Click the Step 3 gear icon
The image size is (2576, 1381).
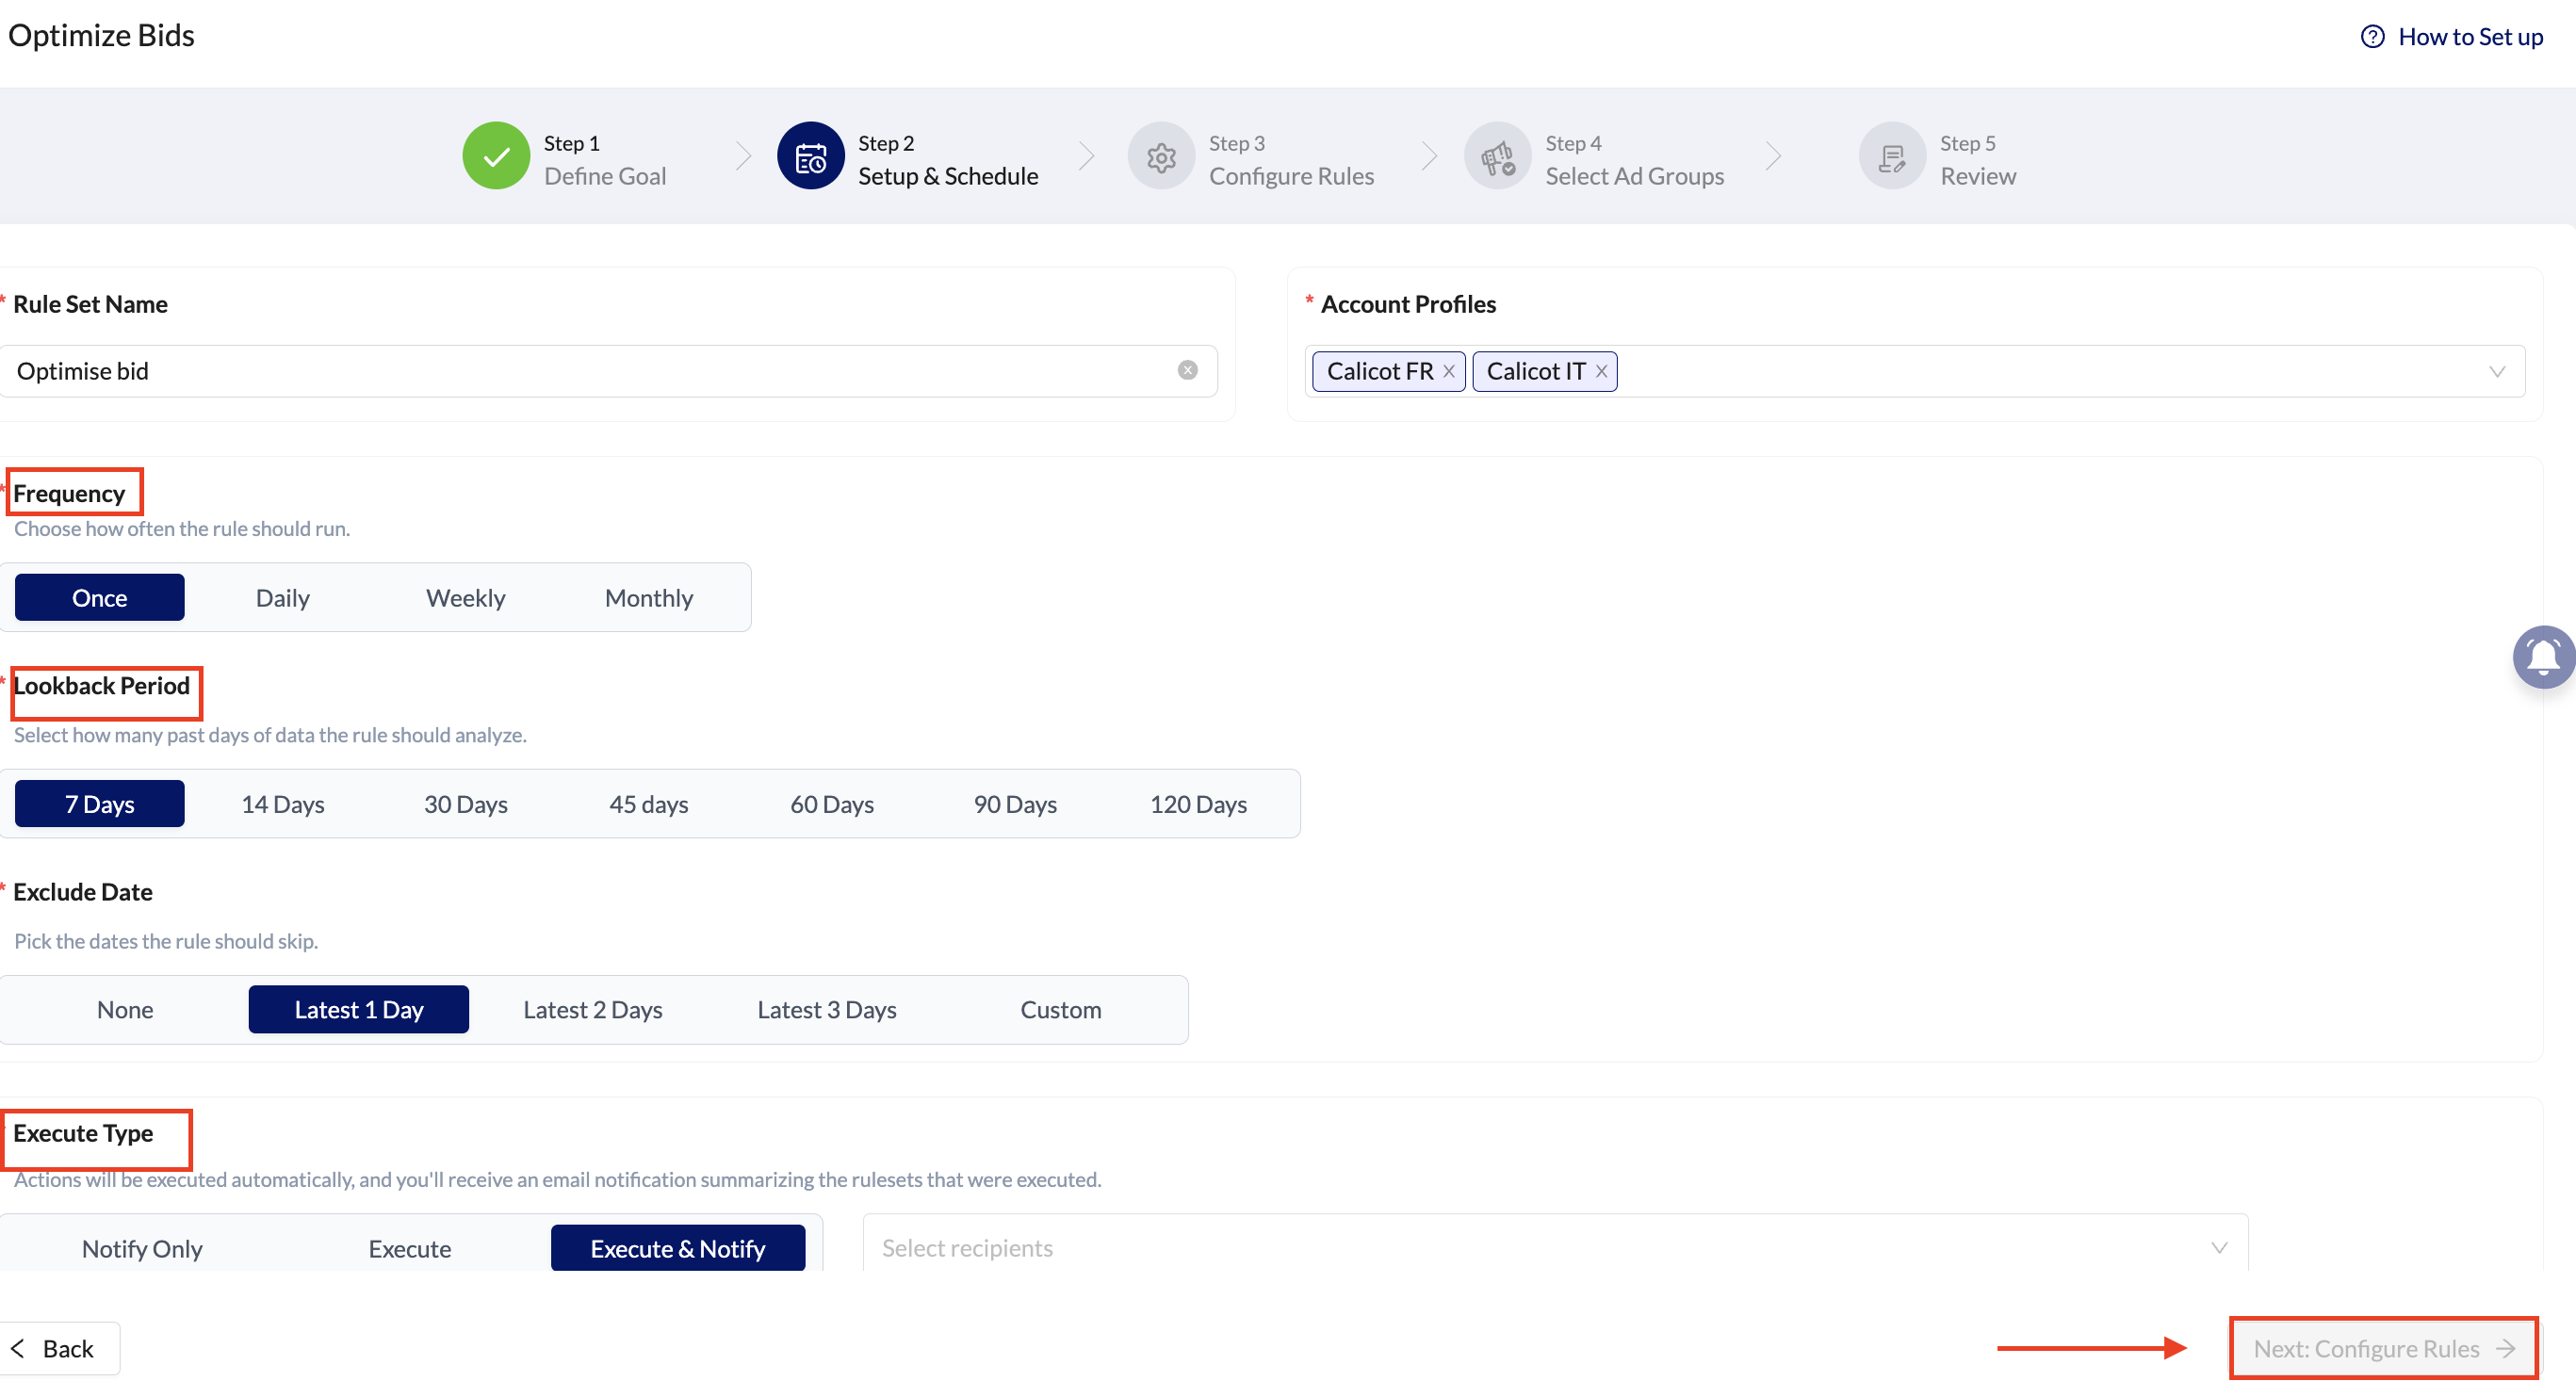point(1161,157)
